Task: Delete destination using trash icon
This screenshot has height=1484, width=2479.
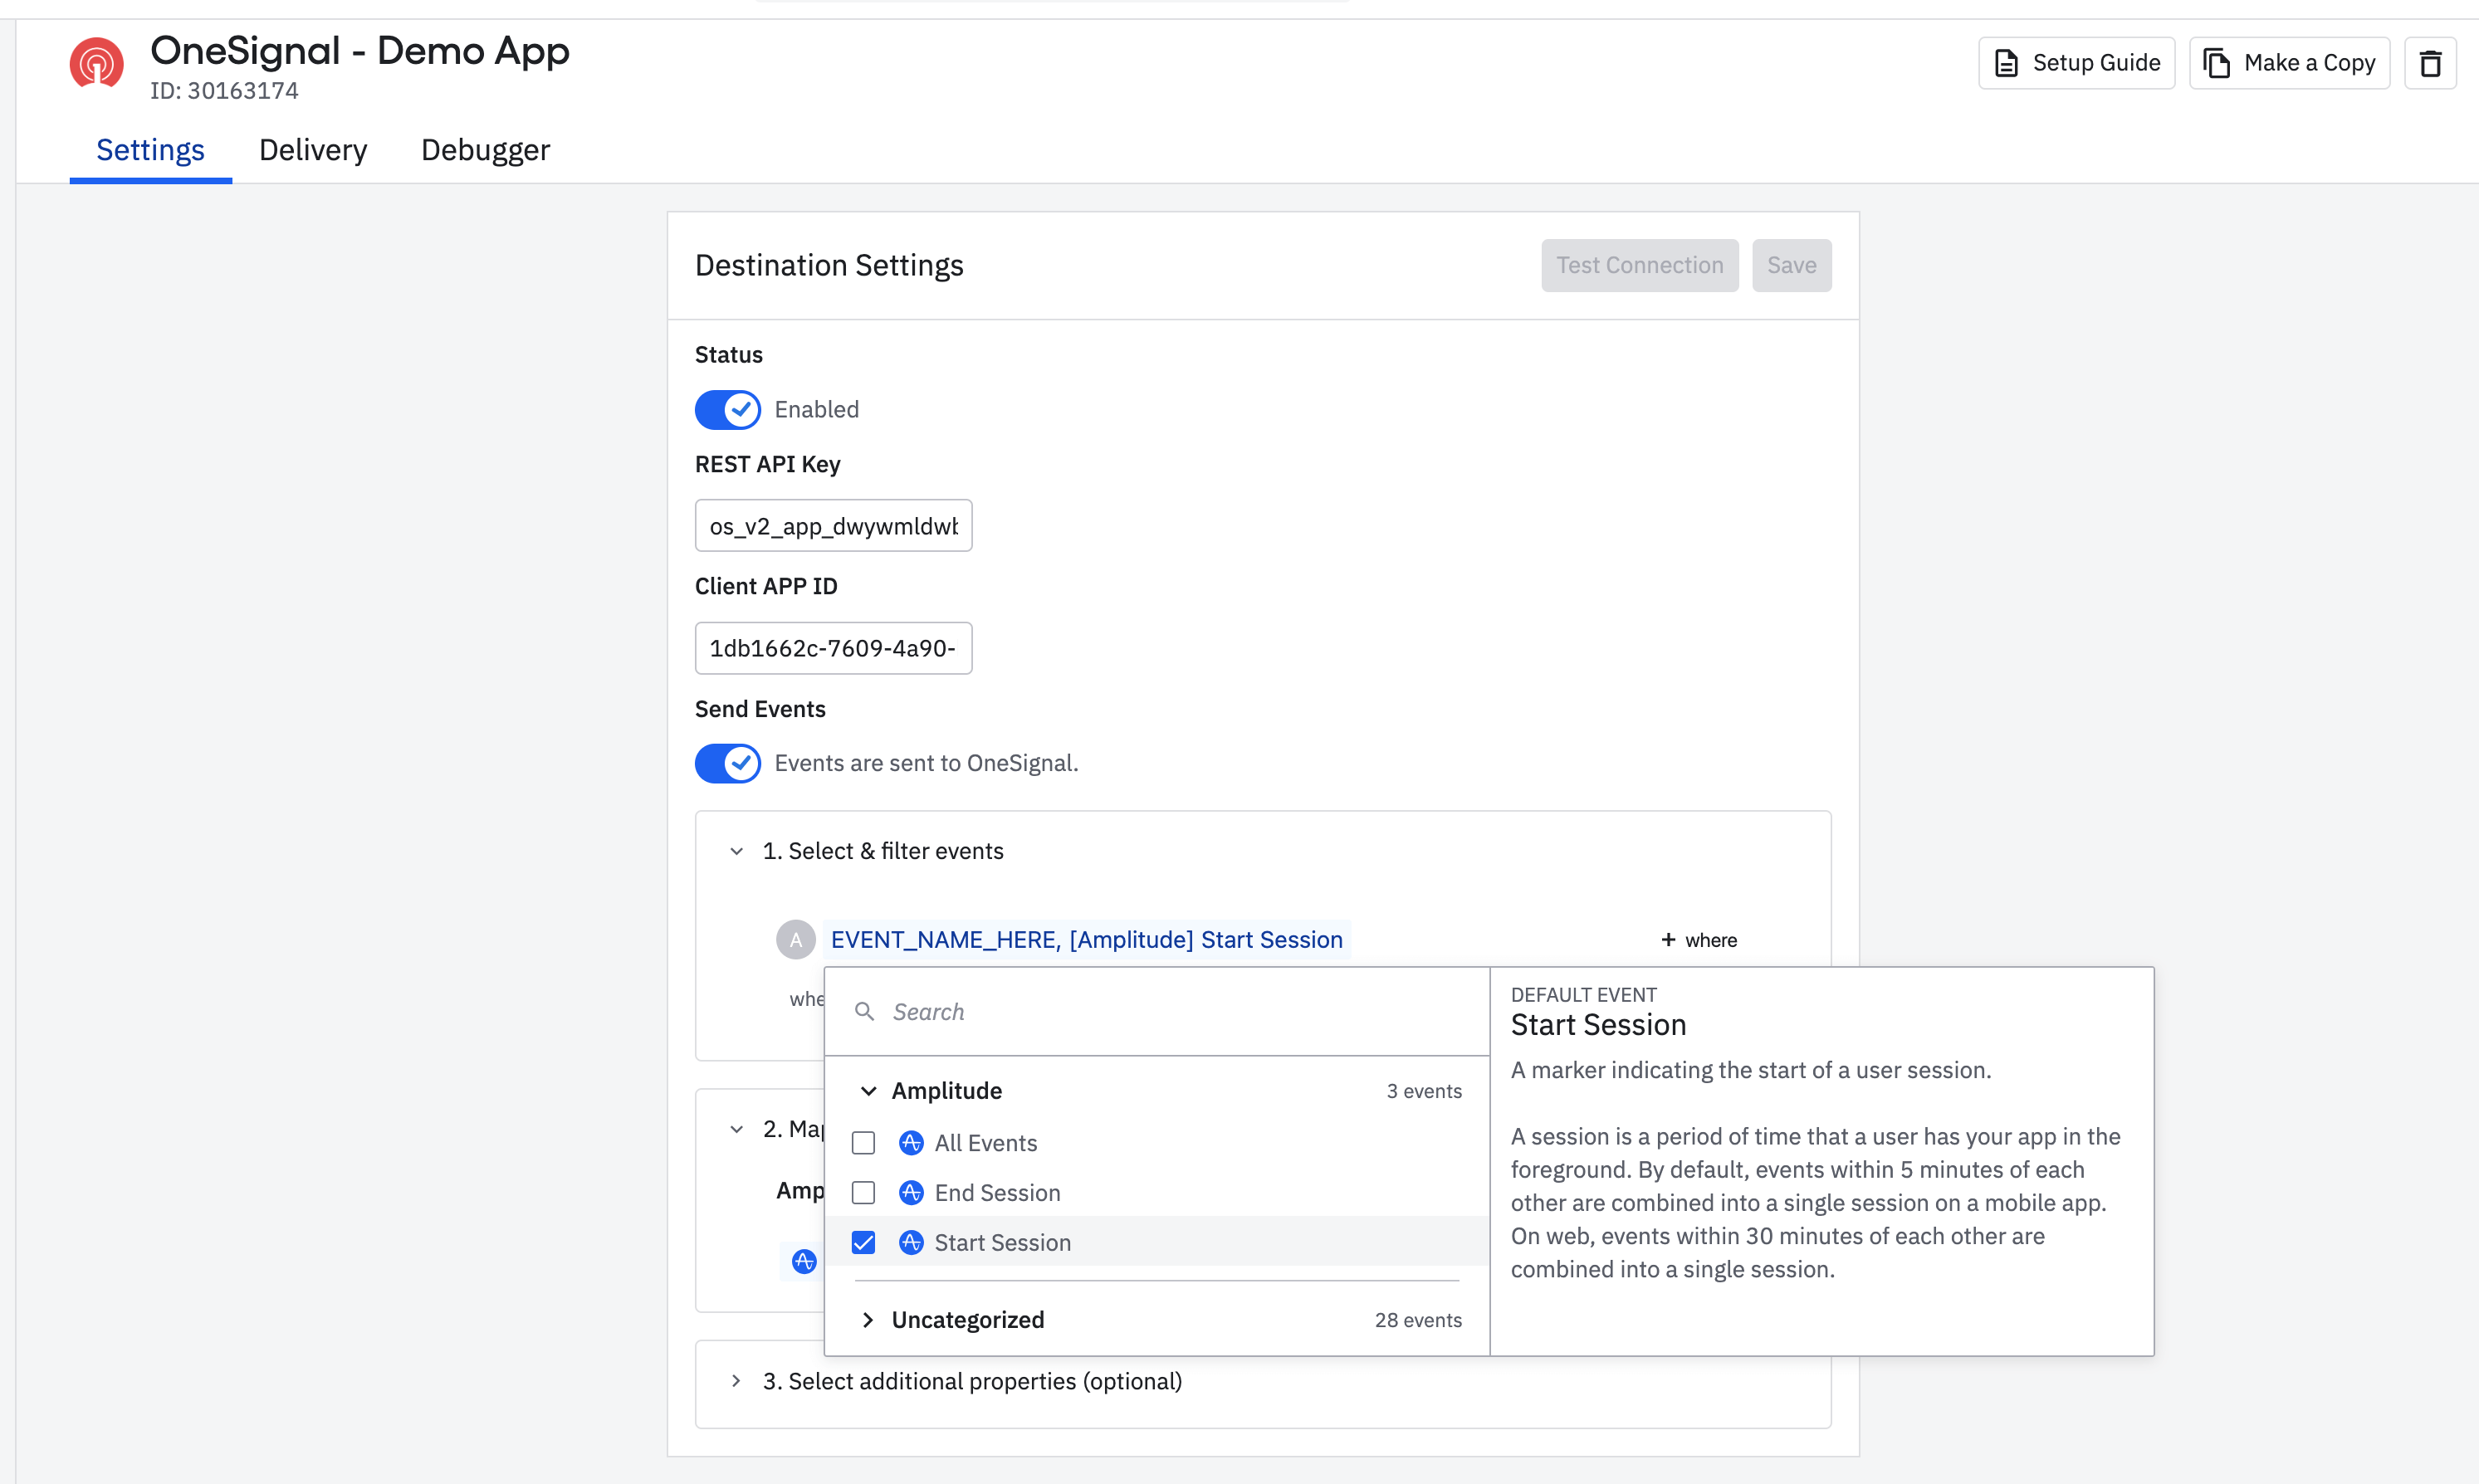Action: 2430,63
